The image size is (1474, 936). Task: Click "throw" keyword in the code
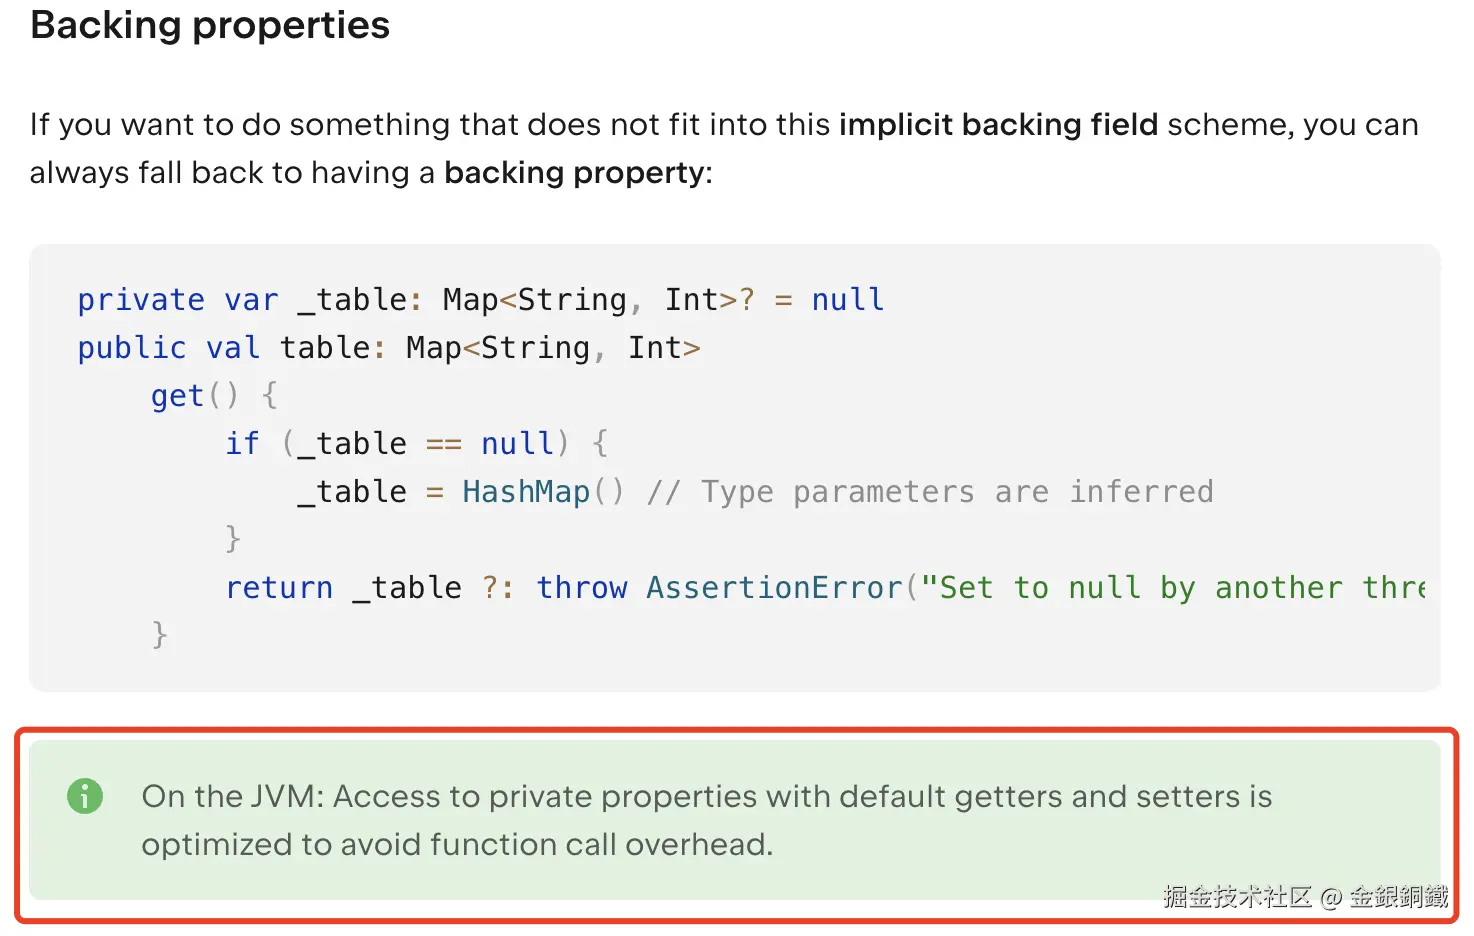point(582,588)
